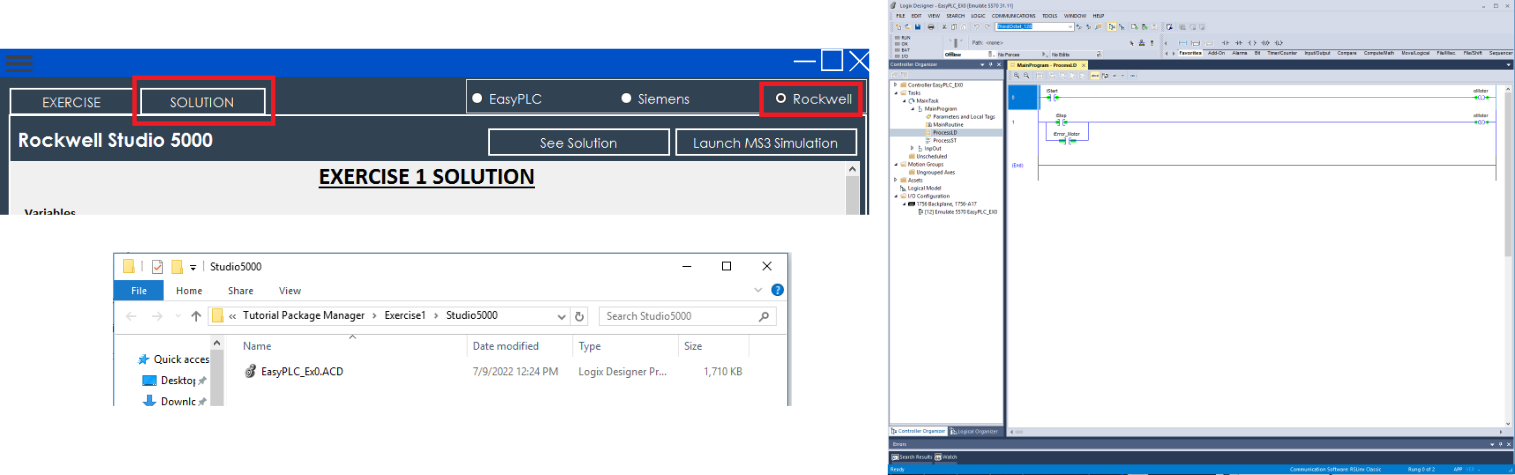This screenshot has height=475, width=1515.
Task: Select the Rockwell radio option
Action: [814, 99]
